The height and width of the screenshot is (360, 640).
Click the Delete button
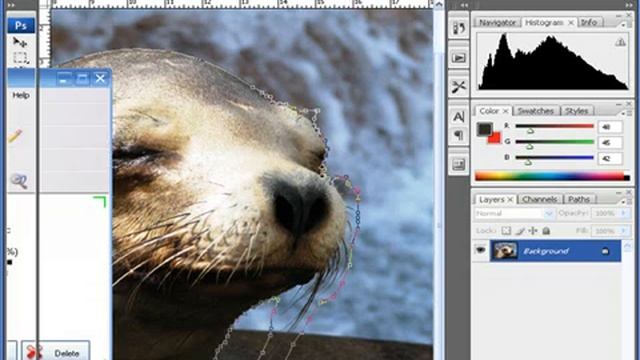(x=56, y=352)
